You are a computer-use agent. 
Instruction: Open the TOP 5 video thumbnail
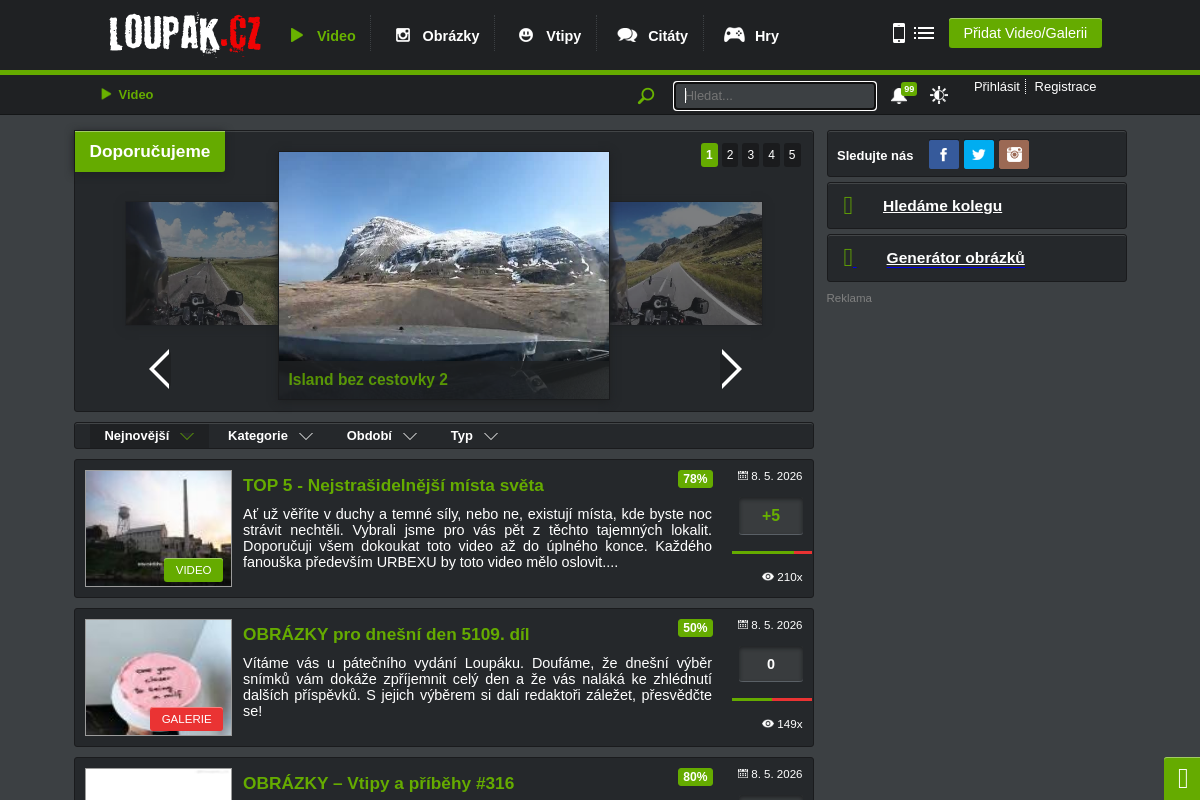[x=158, y=528]
